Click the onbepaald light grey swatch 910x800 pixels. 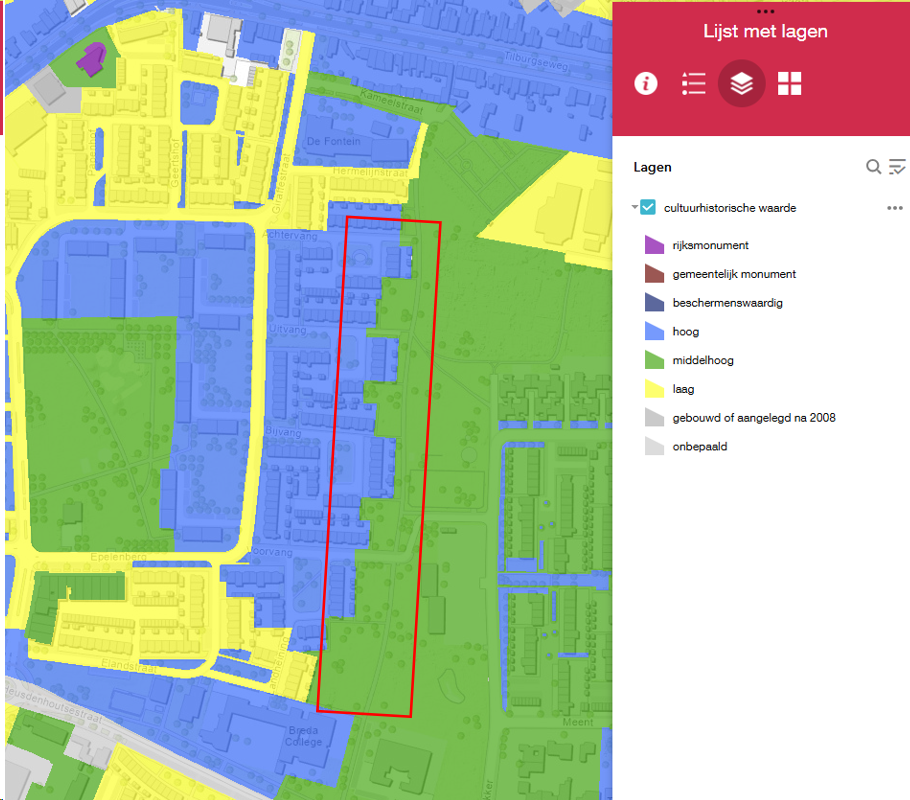(654, 446)
